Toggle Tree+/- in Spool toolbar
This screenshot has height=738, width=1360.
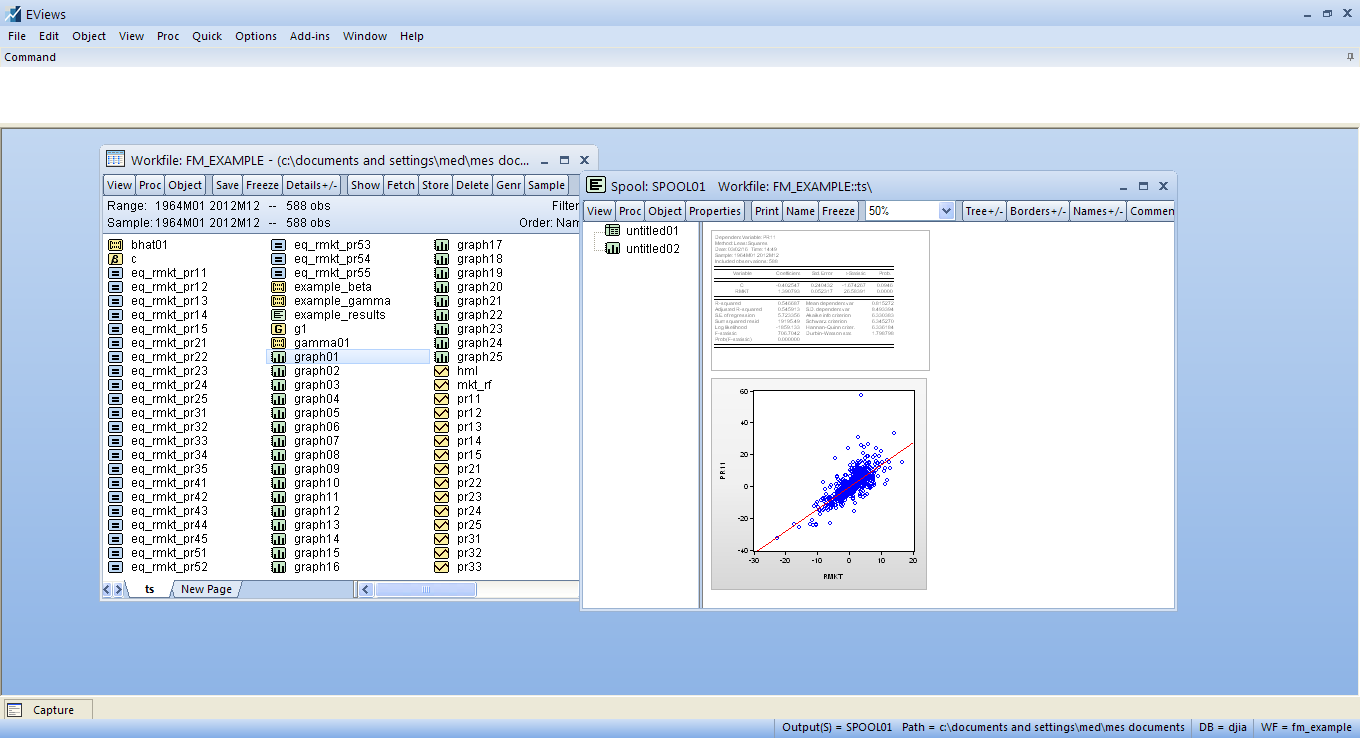coord(984,211)
